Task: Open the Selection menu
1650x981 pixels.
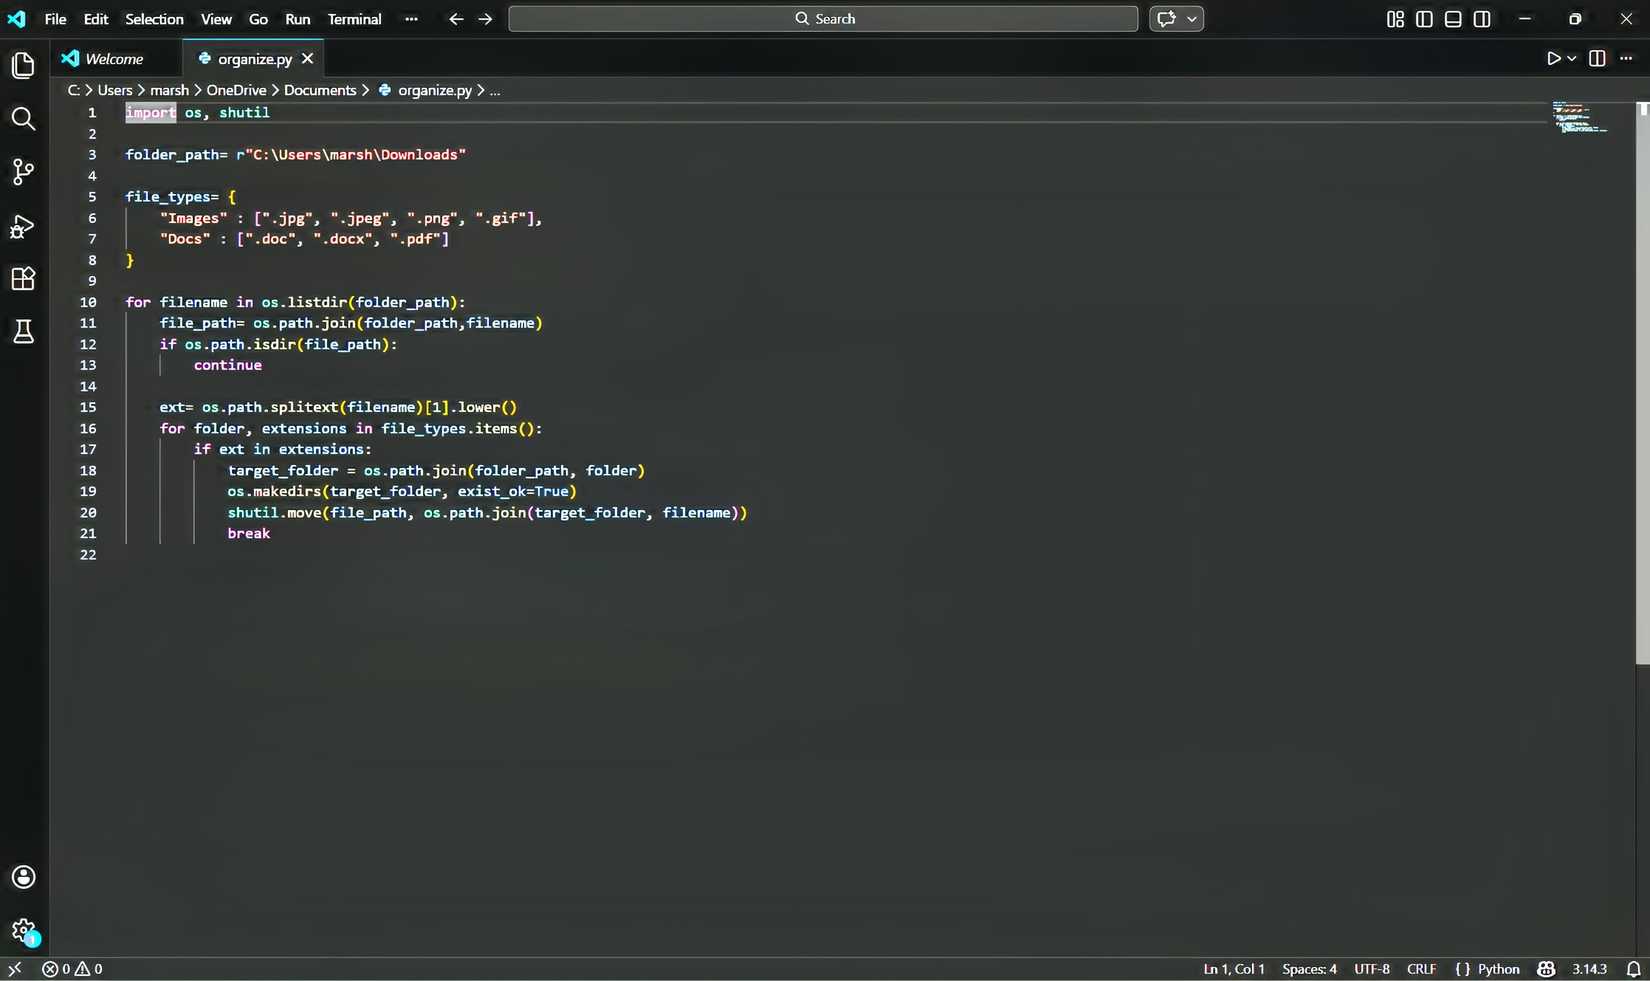Action: point(154,19)
